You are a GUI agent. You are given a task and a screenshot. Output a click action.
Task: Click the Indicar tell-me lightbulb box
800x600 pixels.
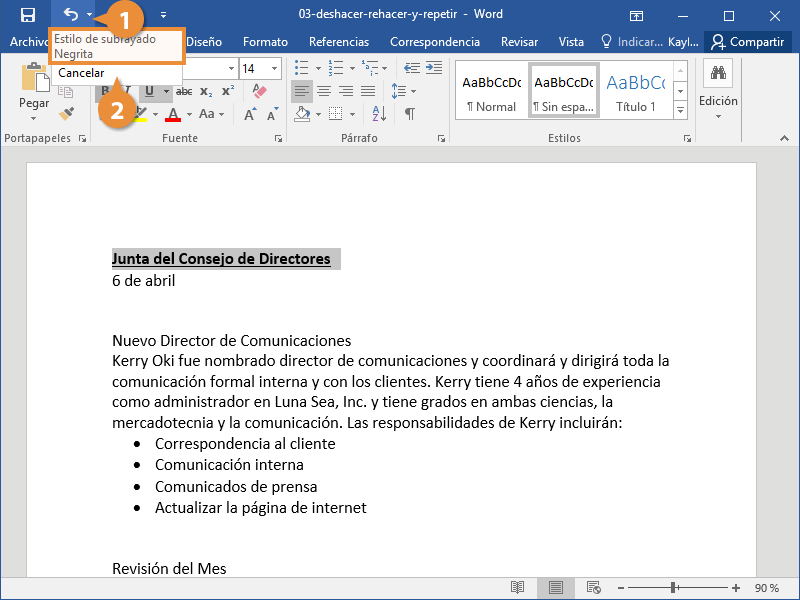pos(632,42)
